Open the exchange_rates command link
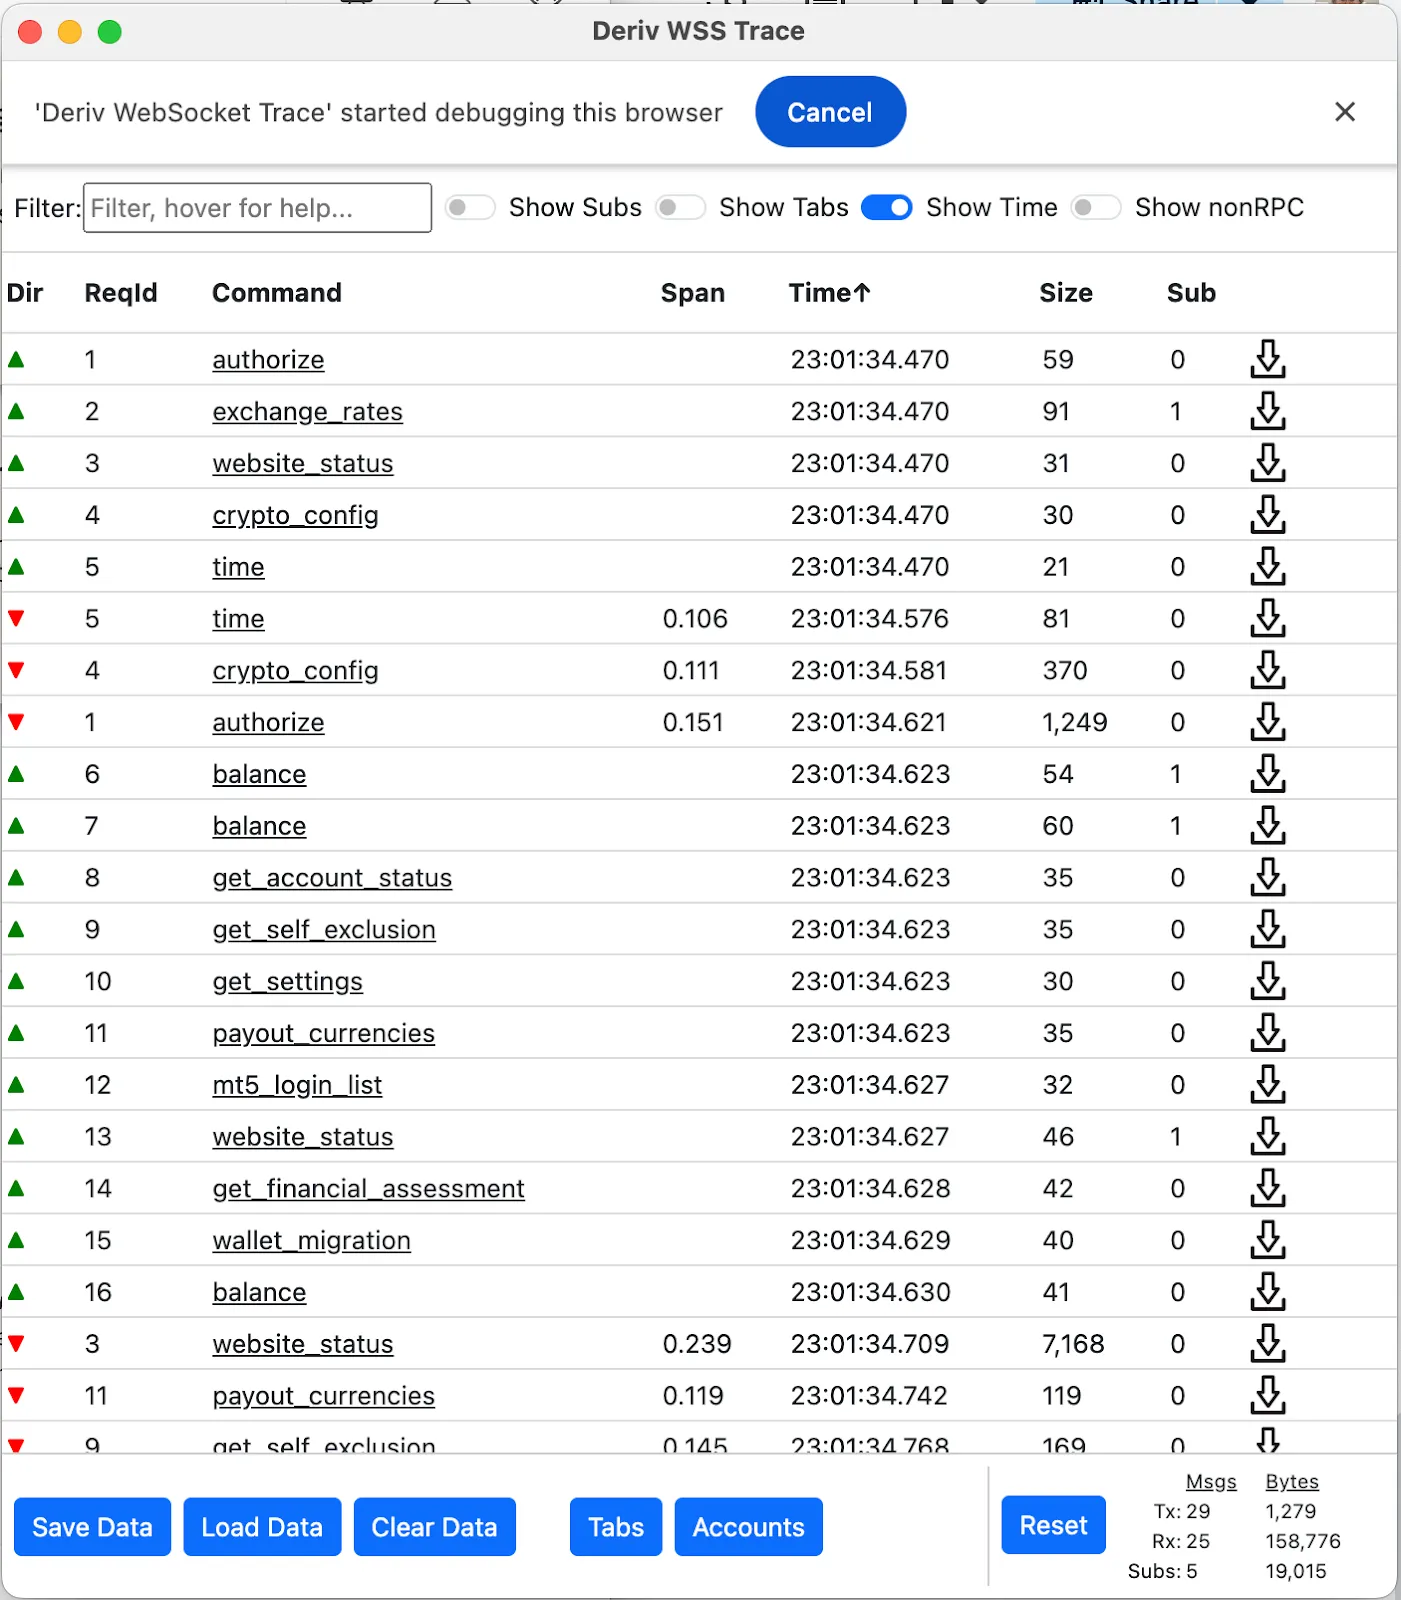 (x=307, y=412)
